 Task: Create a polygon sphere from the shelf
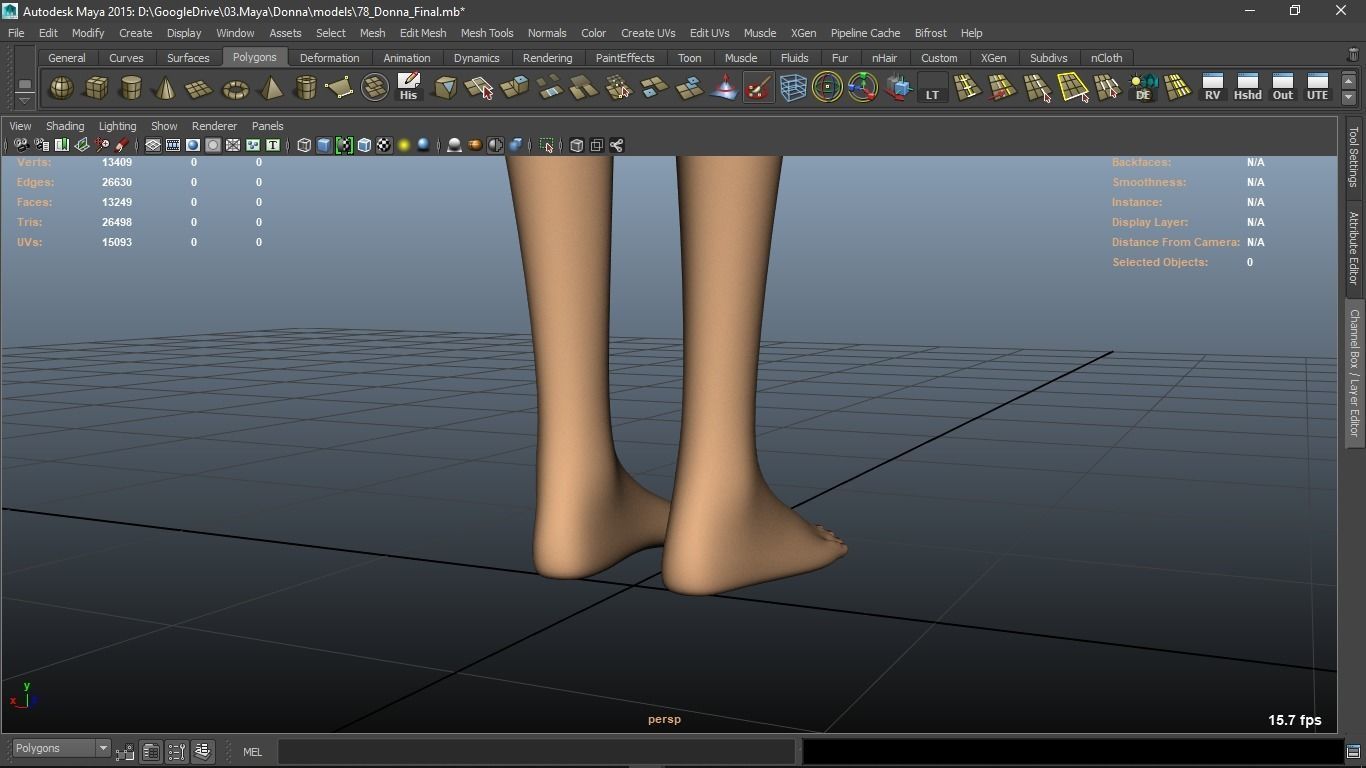coord(61,88)
